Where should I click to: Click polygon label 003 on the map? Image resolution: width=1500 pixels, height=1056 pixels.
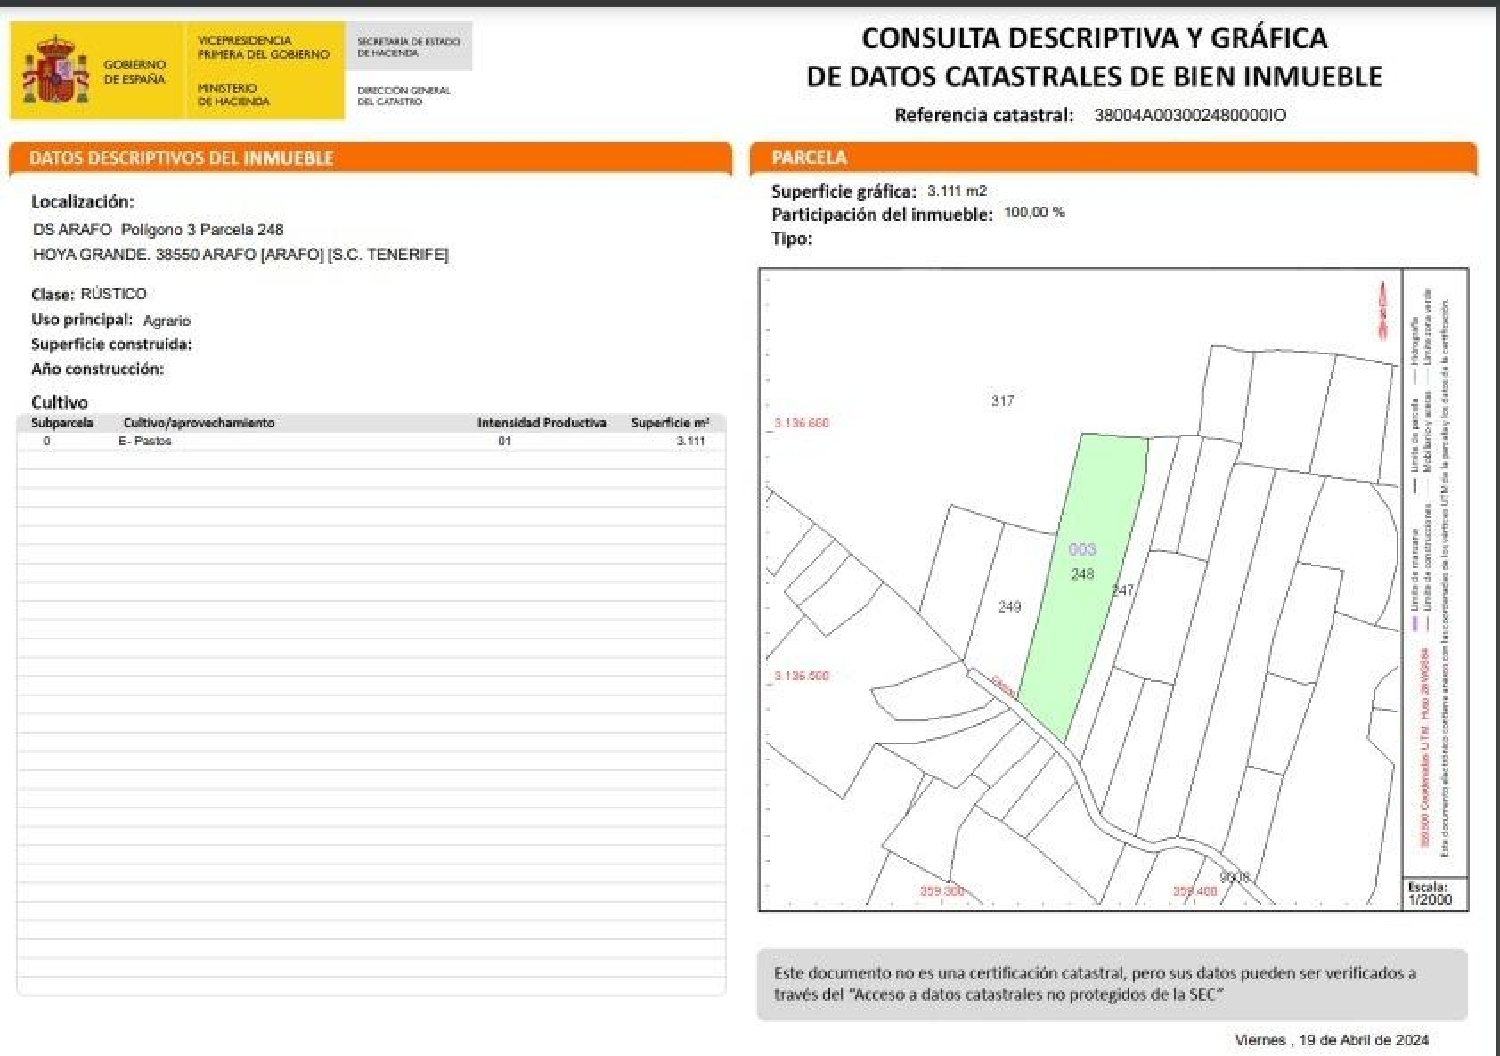point(1082,549)
